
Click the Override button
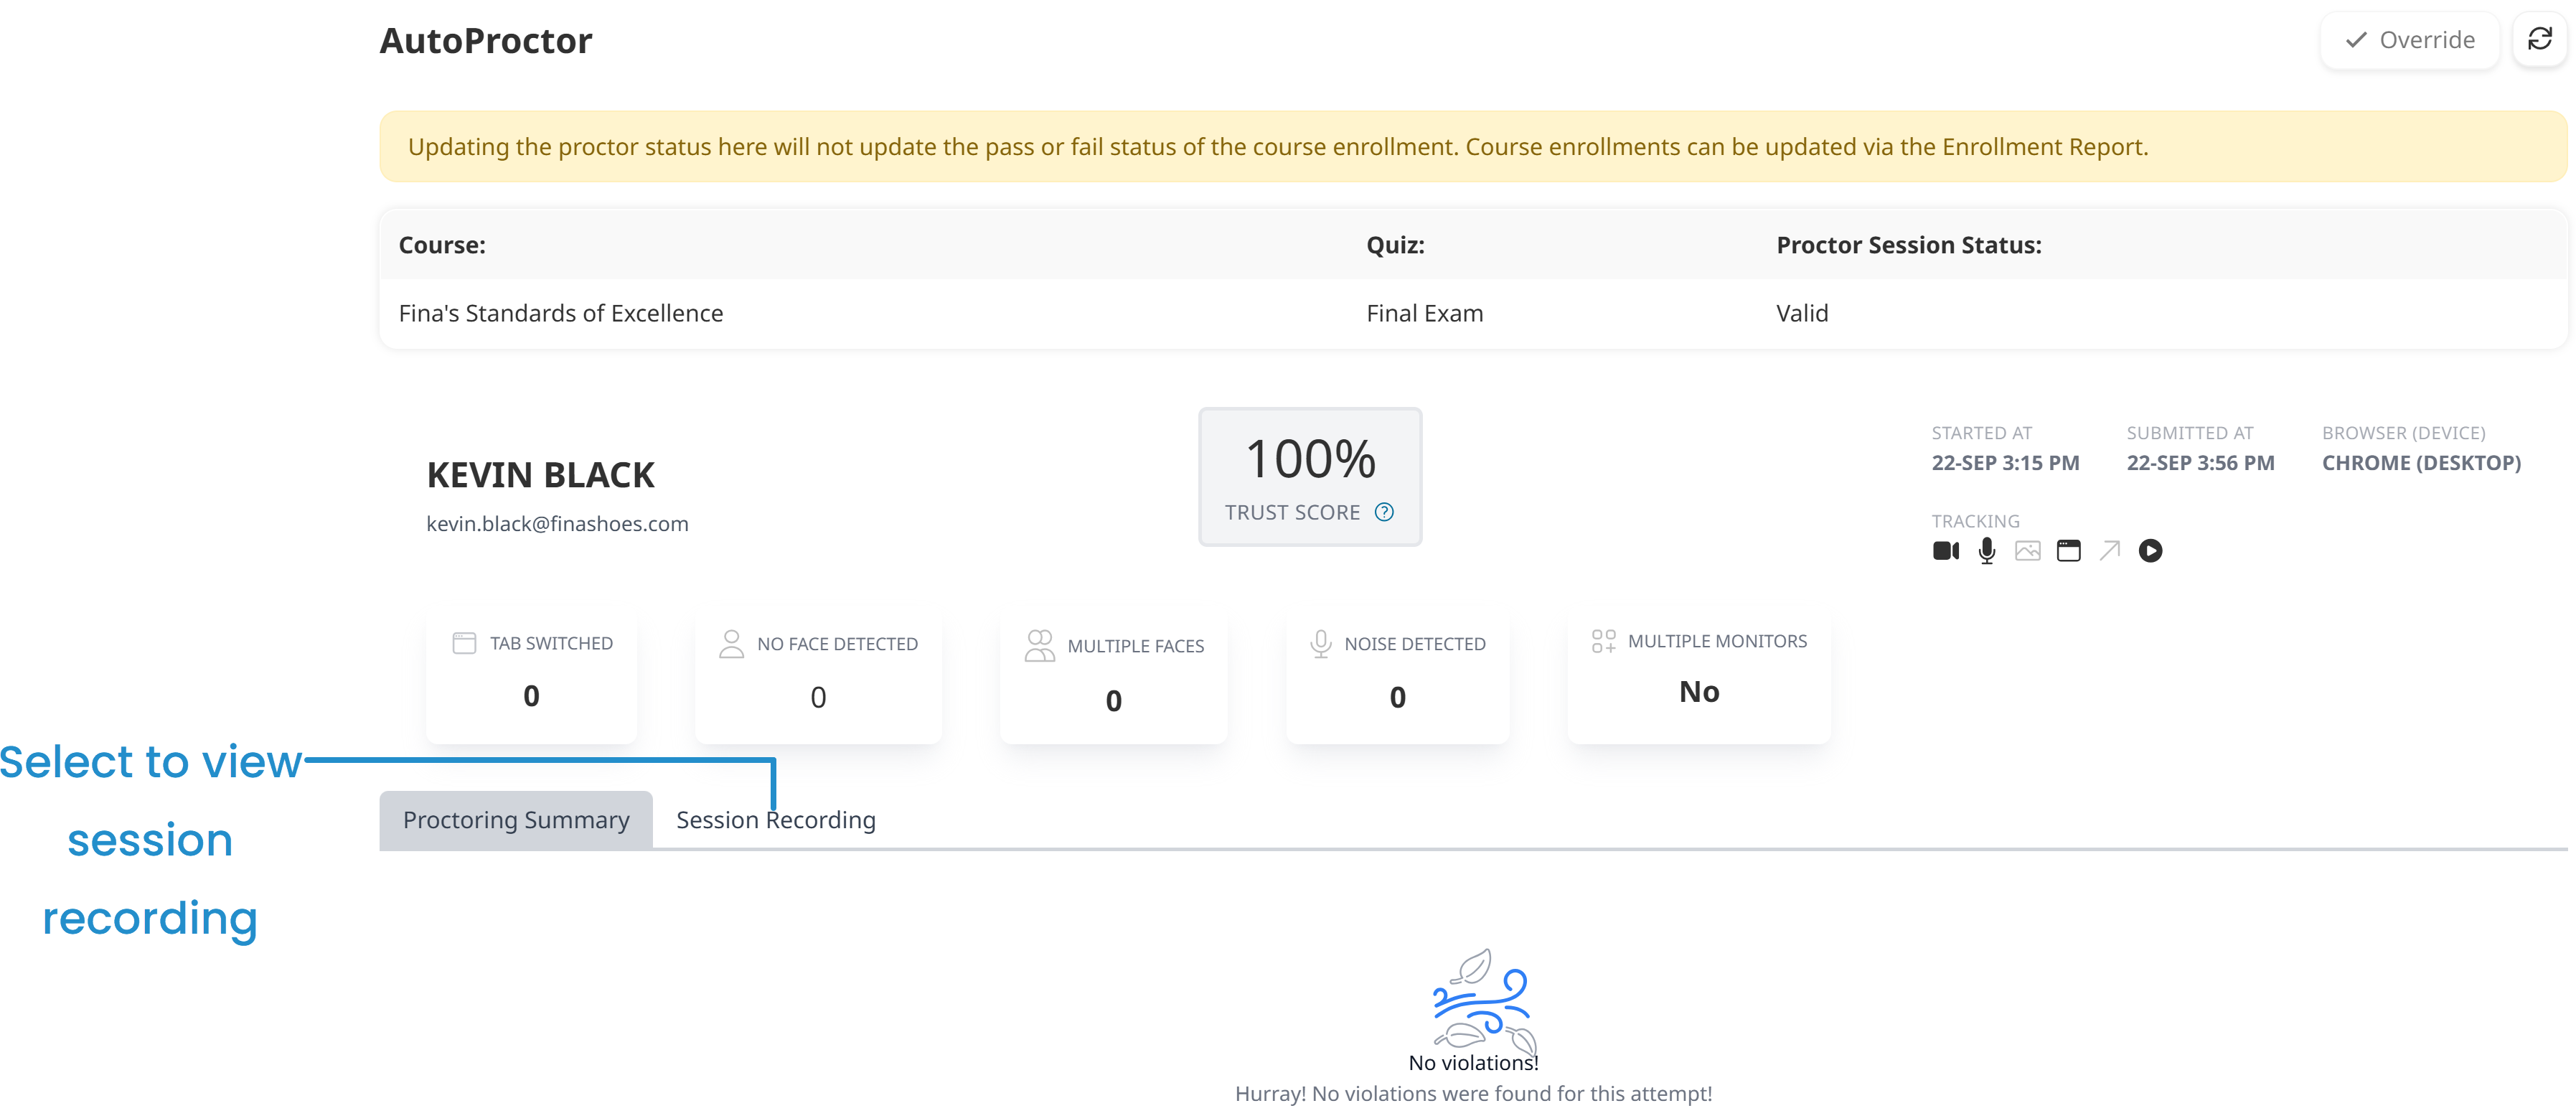2410,40
